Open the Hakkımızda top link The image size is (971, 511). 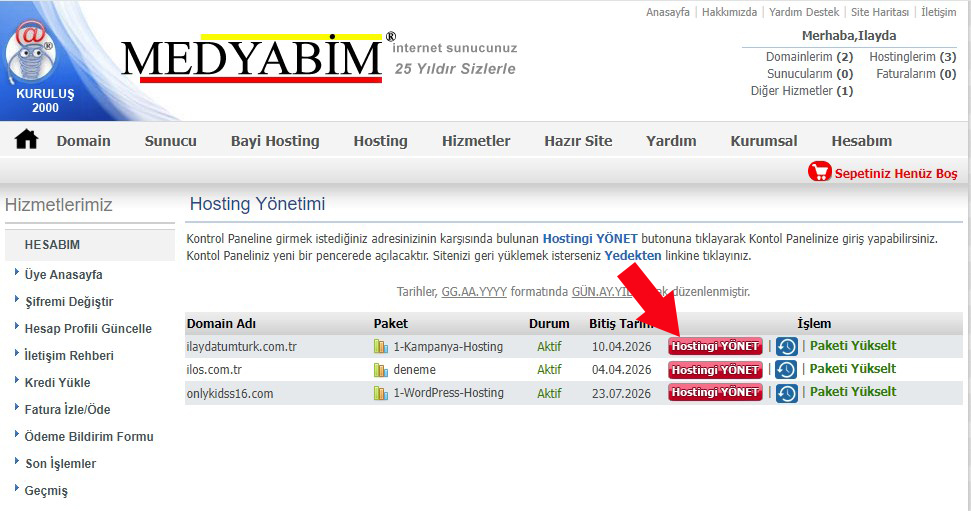(729, 12)
